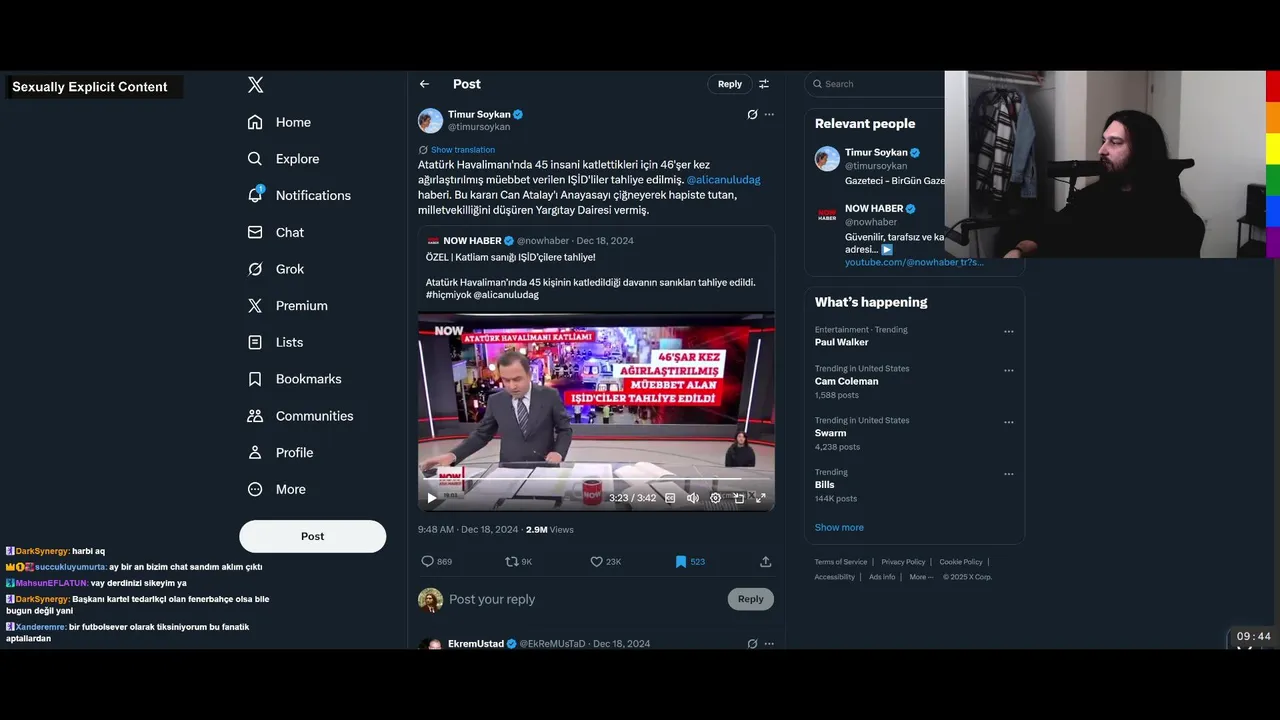
Task: Click the Show more trends link
Action: point(839,527)
